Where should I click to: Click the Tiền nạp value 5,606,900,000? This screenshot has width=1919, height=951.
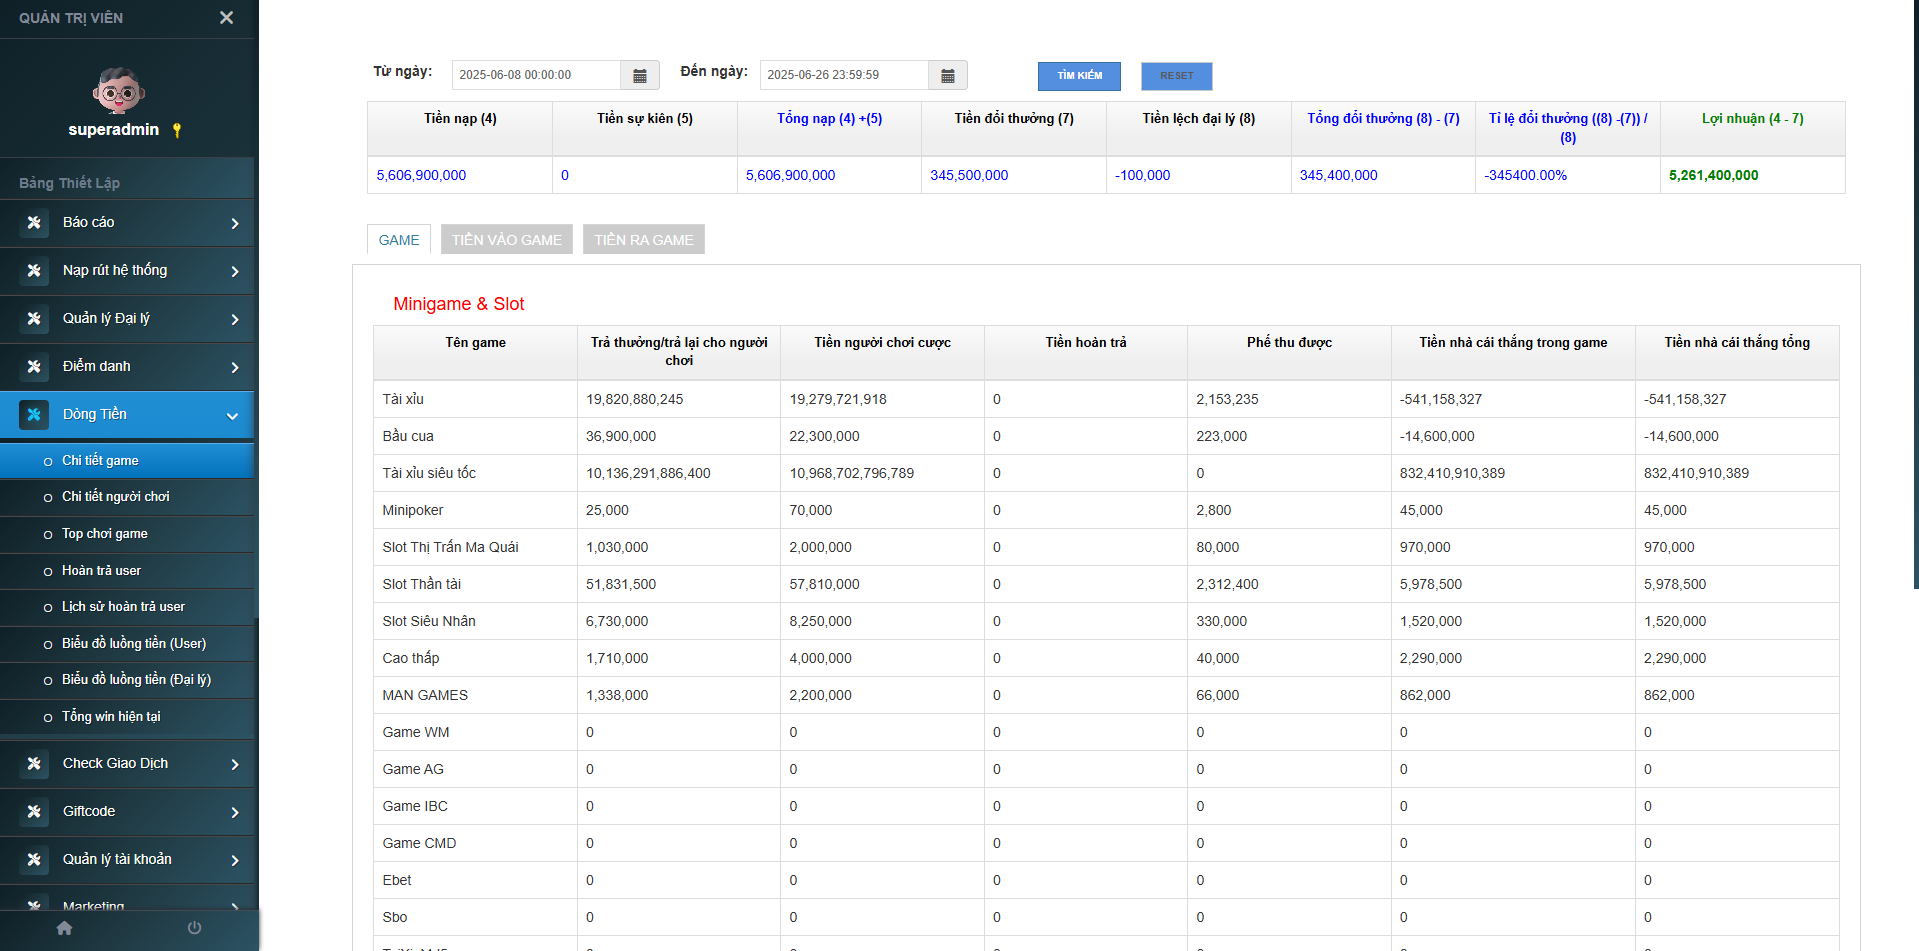(x=421, y=176)
